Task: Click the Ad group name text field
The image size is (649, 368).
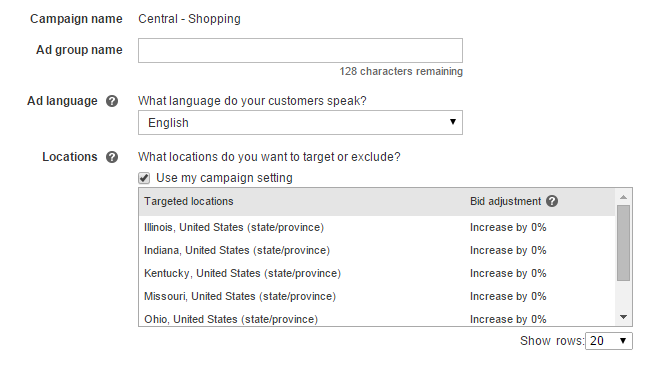Action: (x=300, y=51)
